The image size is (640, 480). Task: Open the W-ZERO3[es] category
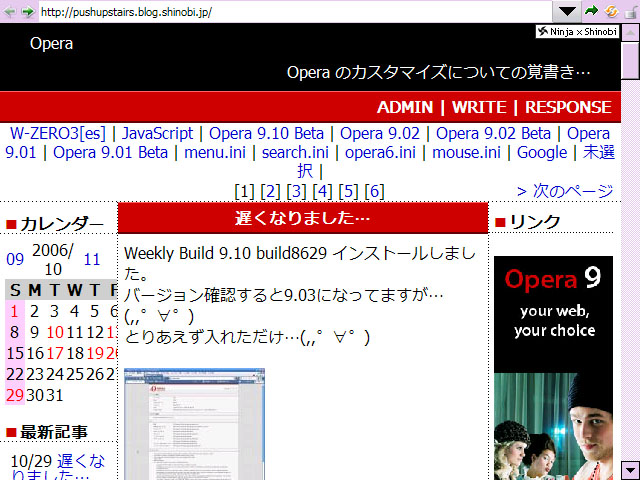point(58,133)
